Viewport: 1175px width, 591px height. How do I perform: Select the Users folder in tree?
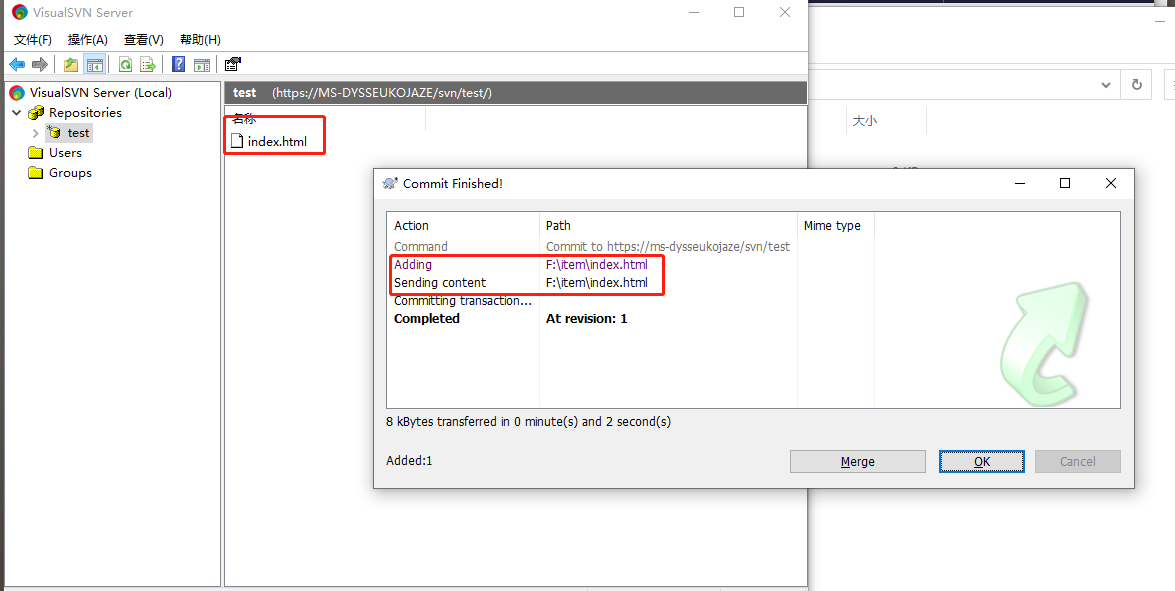coord(65,153)
